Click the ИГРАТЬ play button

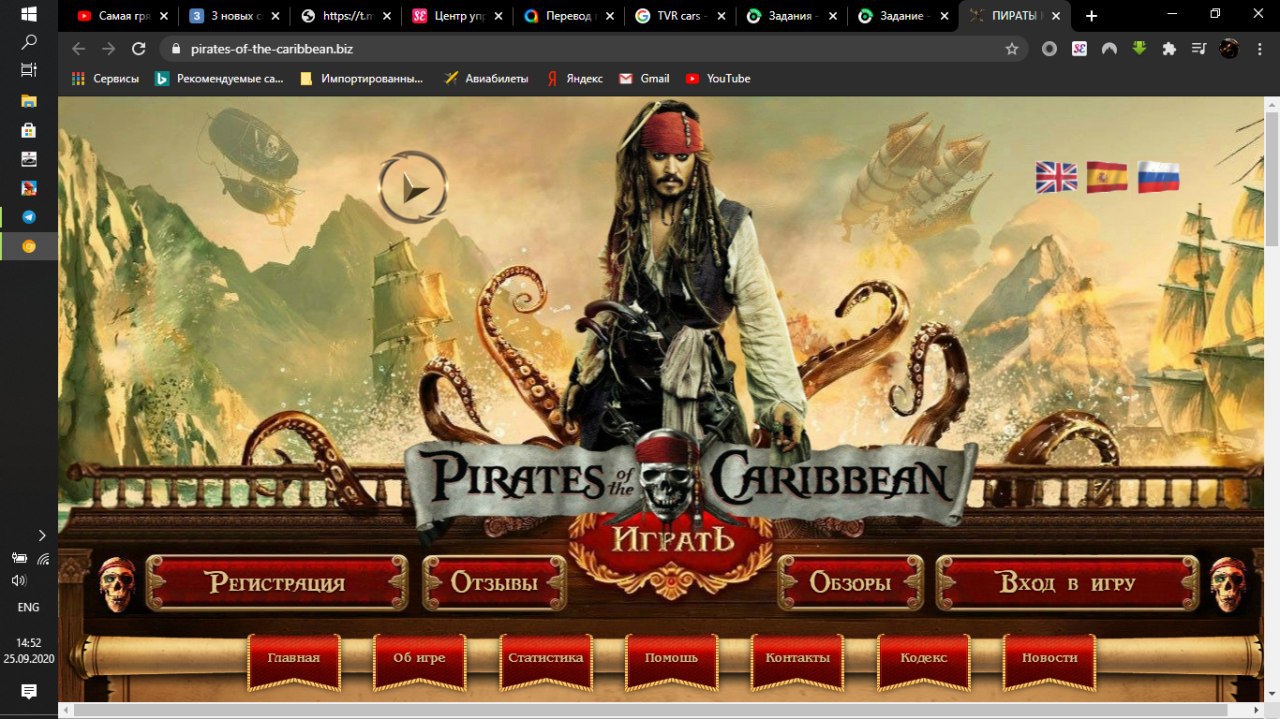[x=670, y=541]
